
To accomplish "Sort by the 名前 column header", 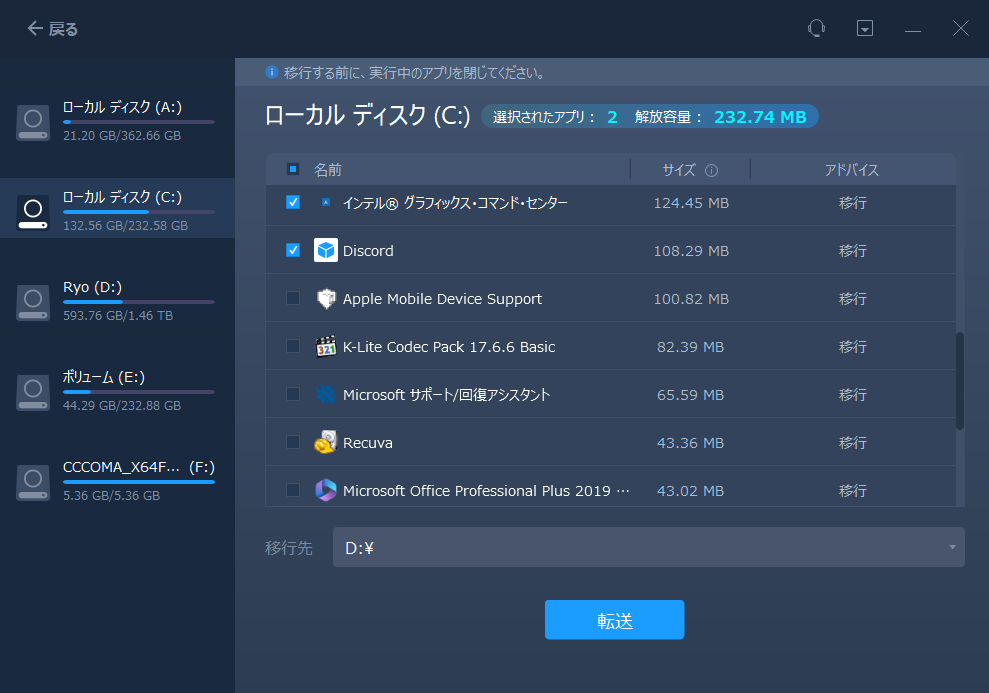I will click(328, 170).
